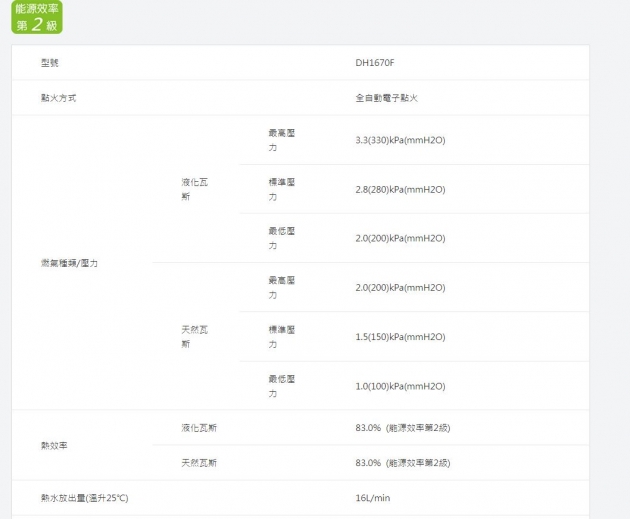Select the 83.0% efficiency value for 液化瓦斯
Image resolution: width=630 pixels, height=519 pixels.
pyautogui.click(x=402, y=428)
